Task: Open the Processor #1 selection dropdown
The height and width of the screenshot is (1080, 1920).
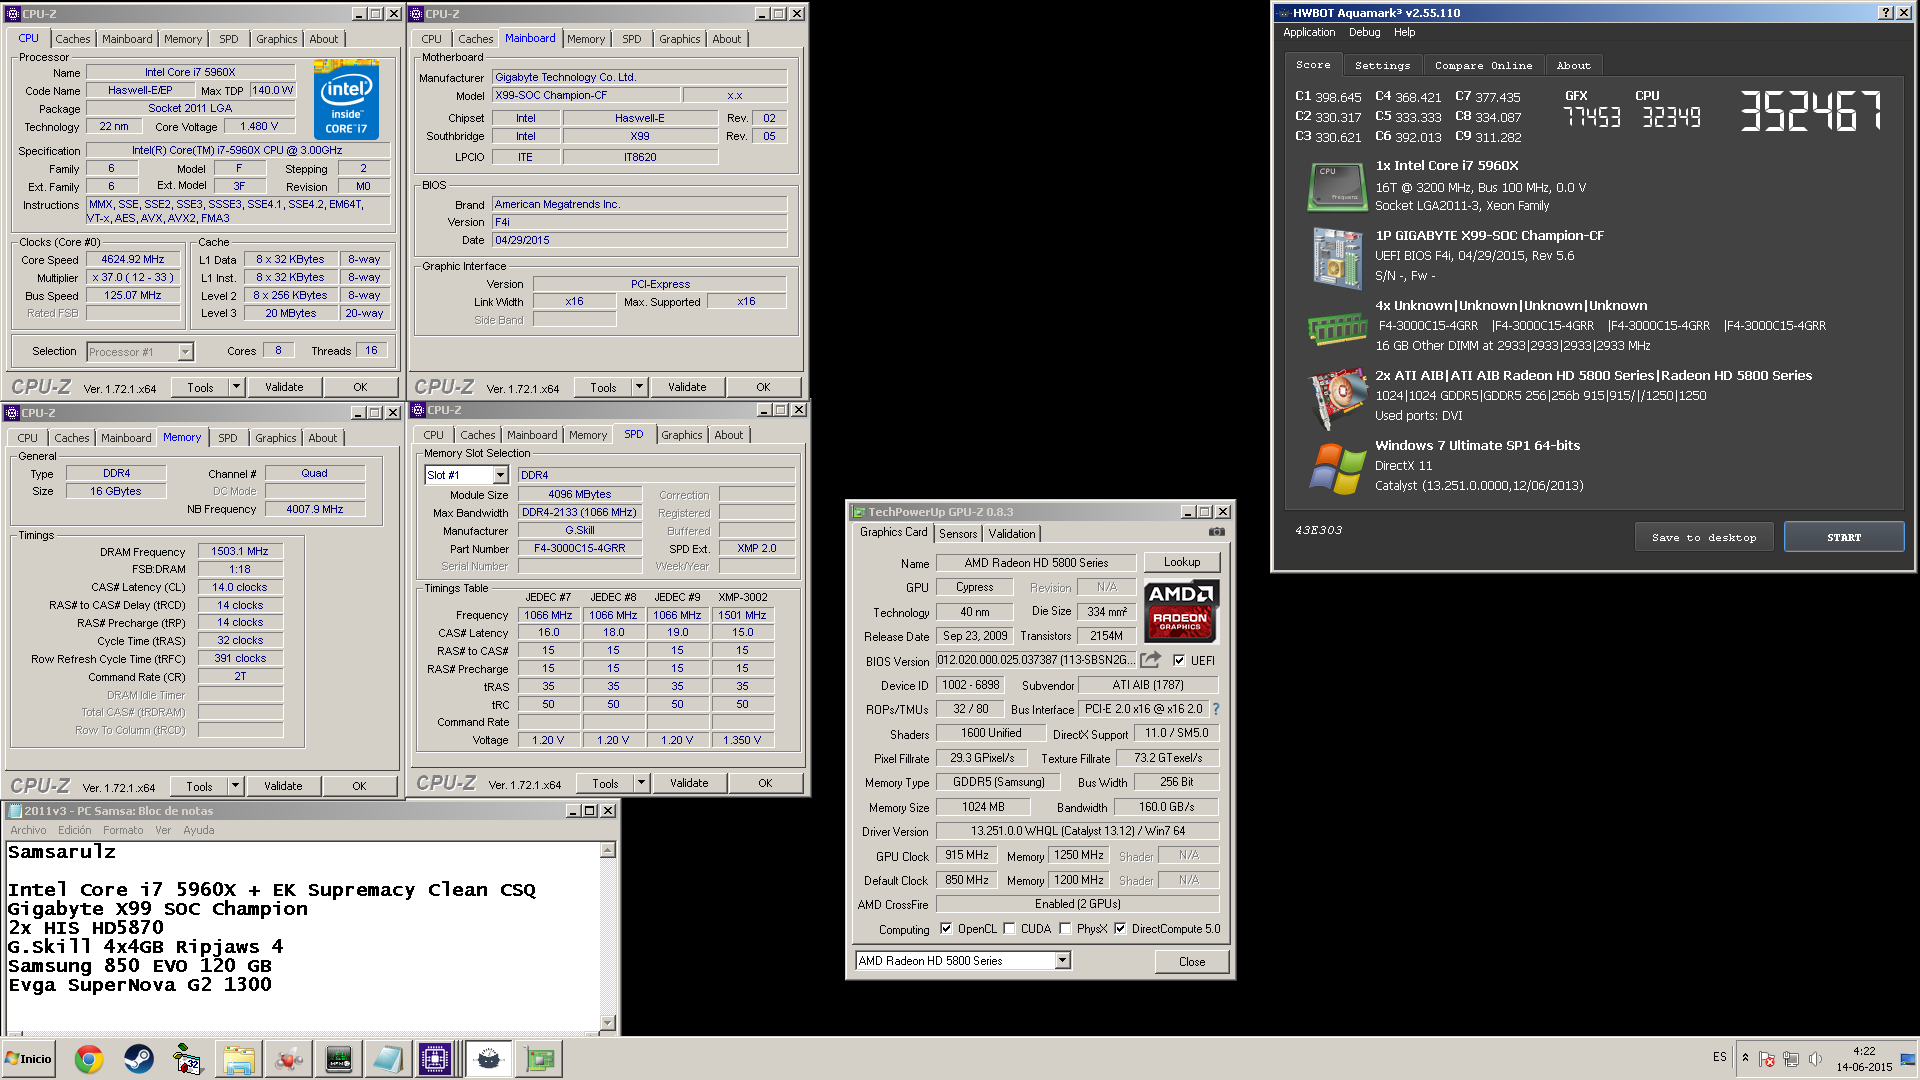Action: [185, 352]
